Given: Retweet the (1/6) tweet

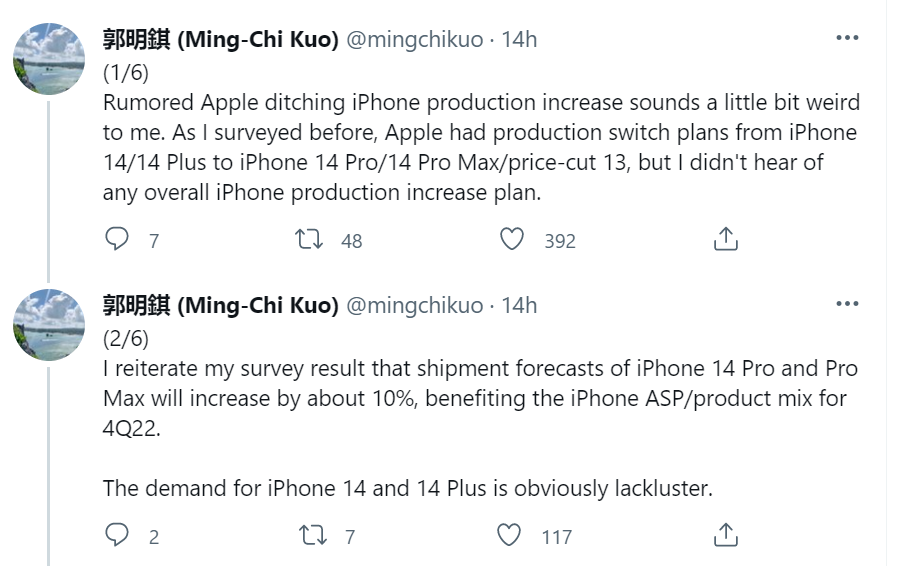Looking at the screenshot, I should pyautogui.click(x=309, y=240).
